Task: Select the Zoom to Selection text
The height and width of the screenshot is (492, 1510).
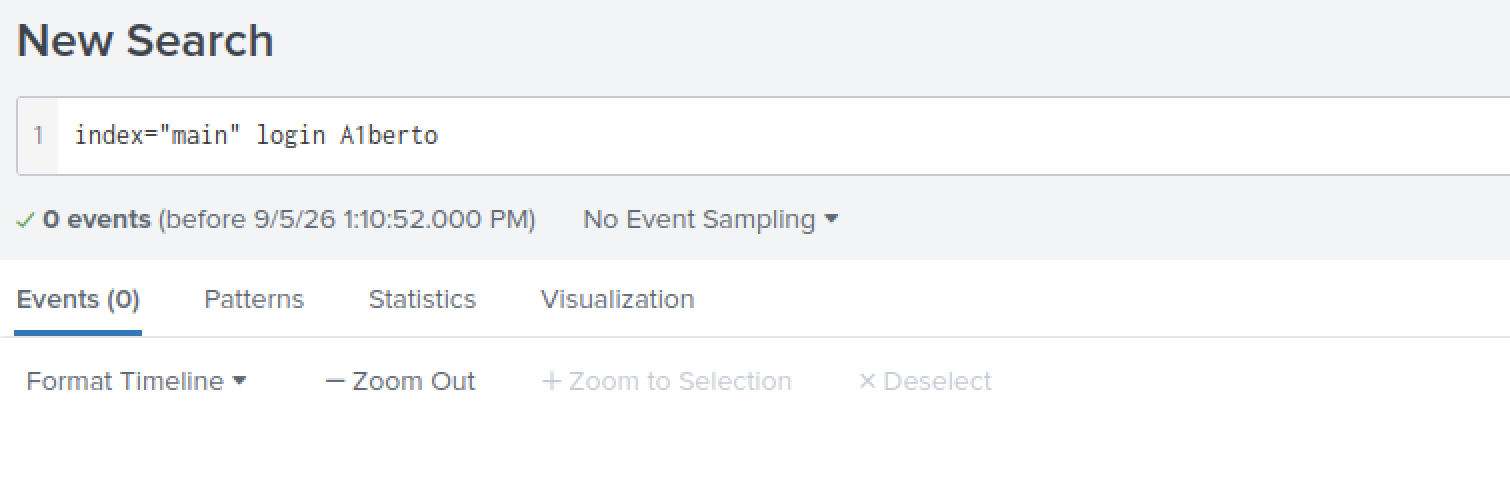Action: tap(680, 382)
